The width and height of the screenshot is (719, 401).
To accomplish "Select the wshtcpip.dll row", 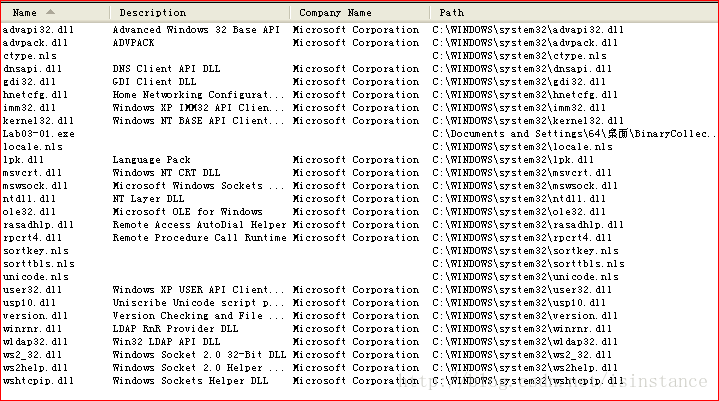I will pyautogui.click(x=38, y=381).
